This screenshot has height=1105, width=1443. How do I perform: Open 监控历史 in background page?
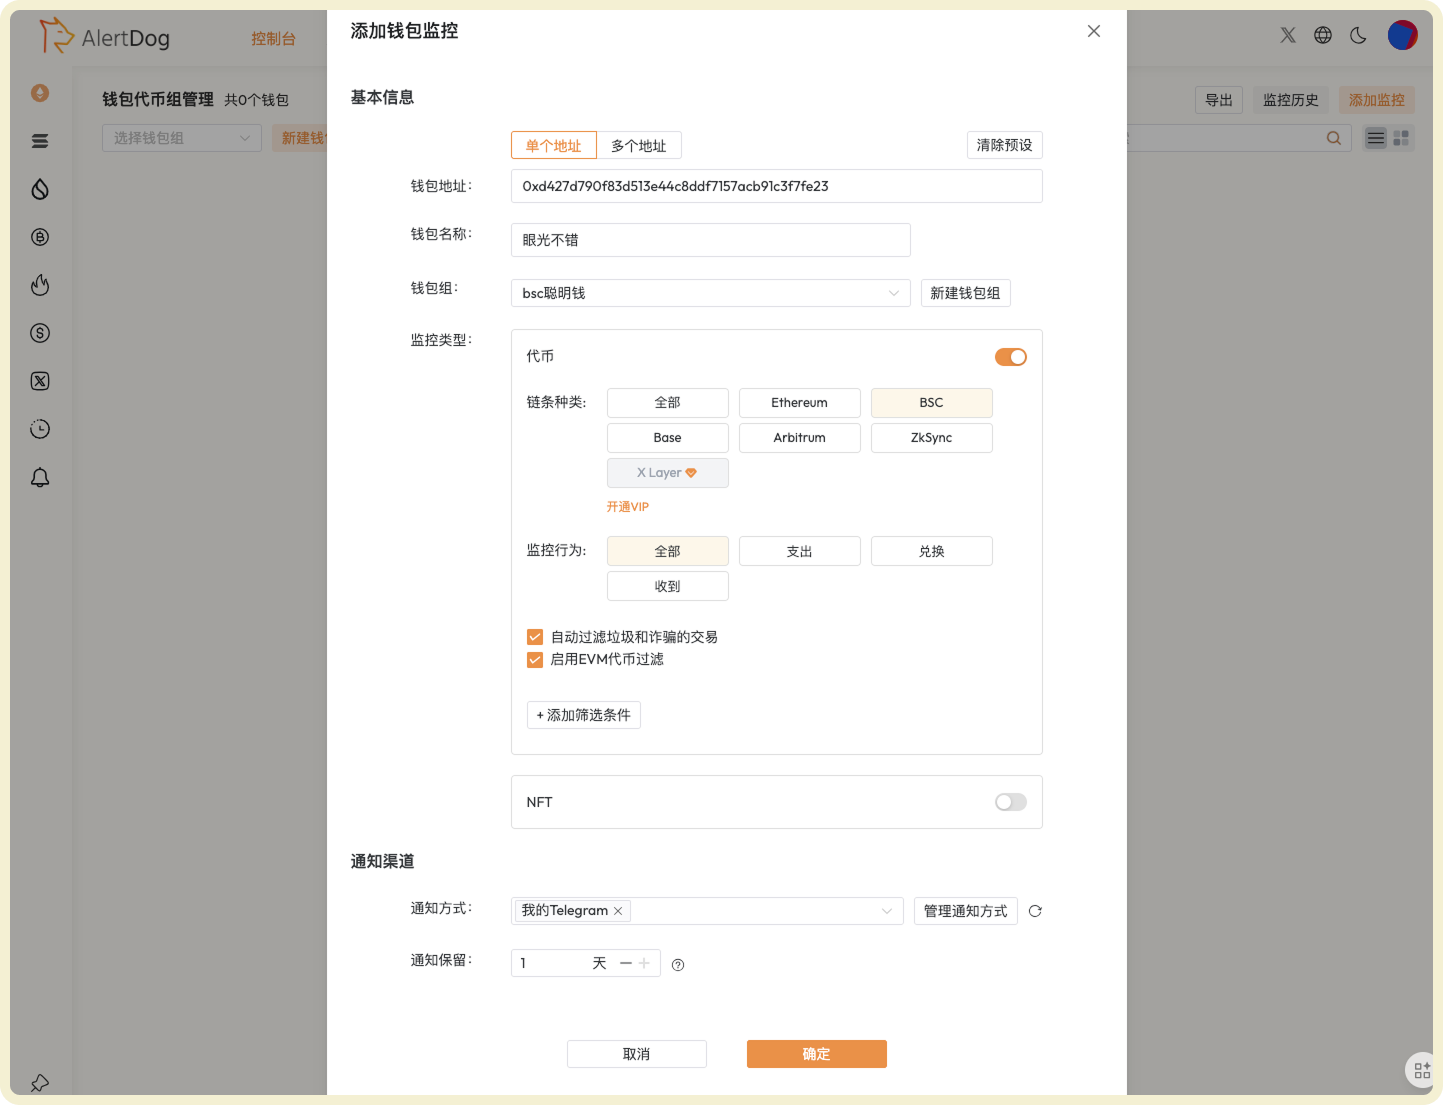pyautogui.click(x=1291, y=100)
